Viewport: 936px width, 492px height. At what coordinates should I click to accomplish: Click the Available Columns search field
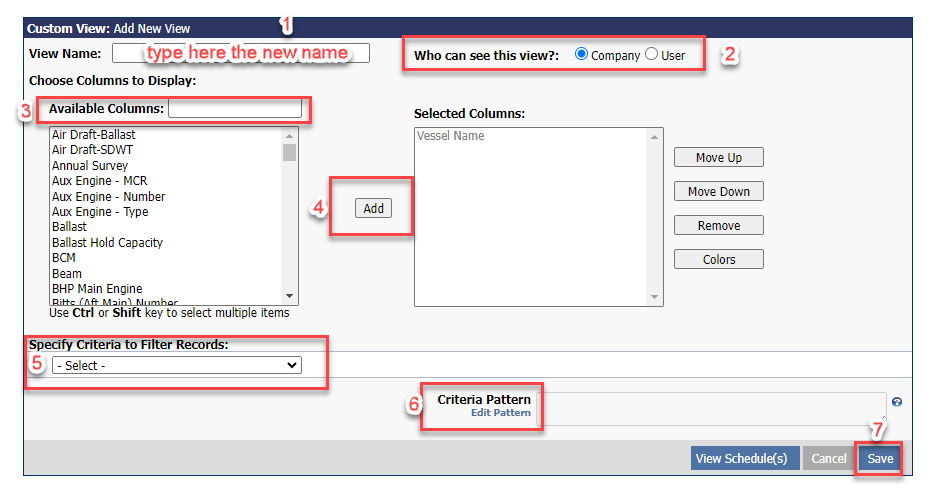coord(235,108)
